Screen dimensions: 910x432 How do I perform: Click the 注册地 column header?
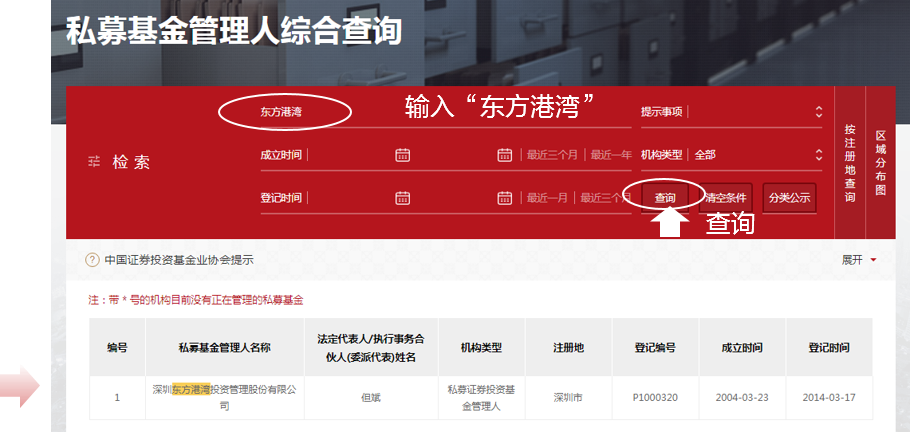click(x=569, y=347)
